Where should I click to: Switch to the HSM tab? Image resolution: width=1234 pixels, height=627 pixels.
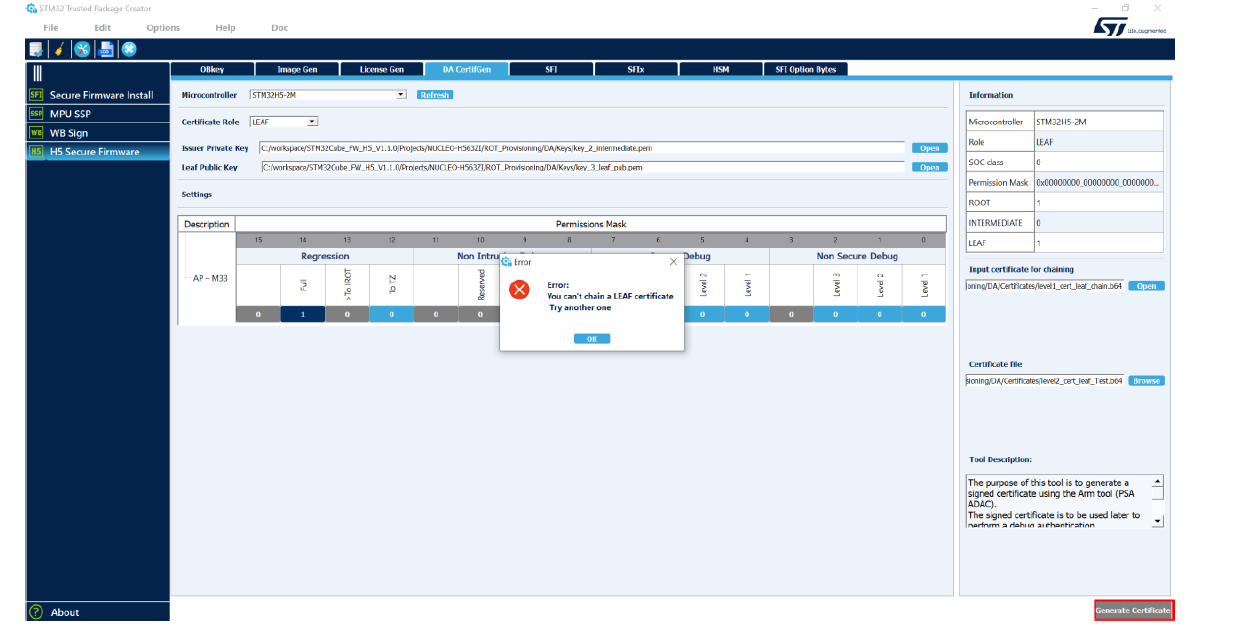click(721, 69)
